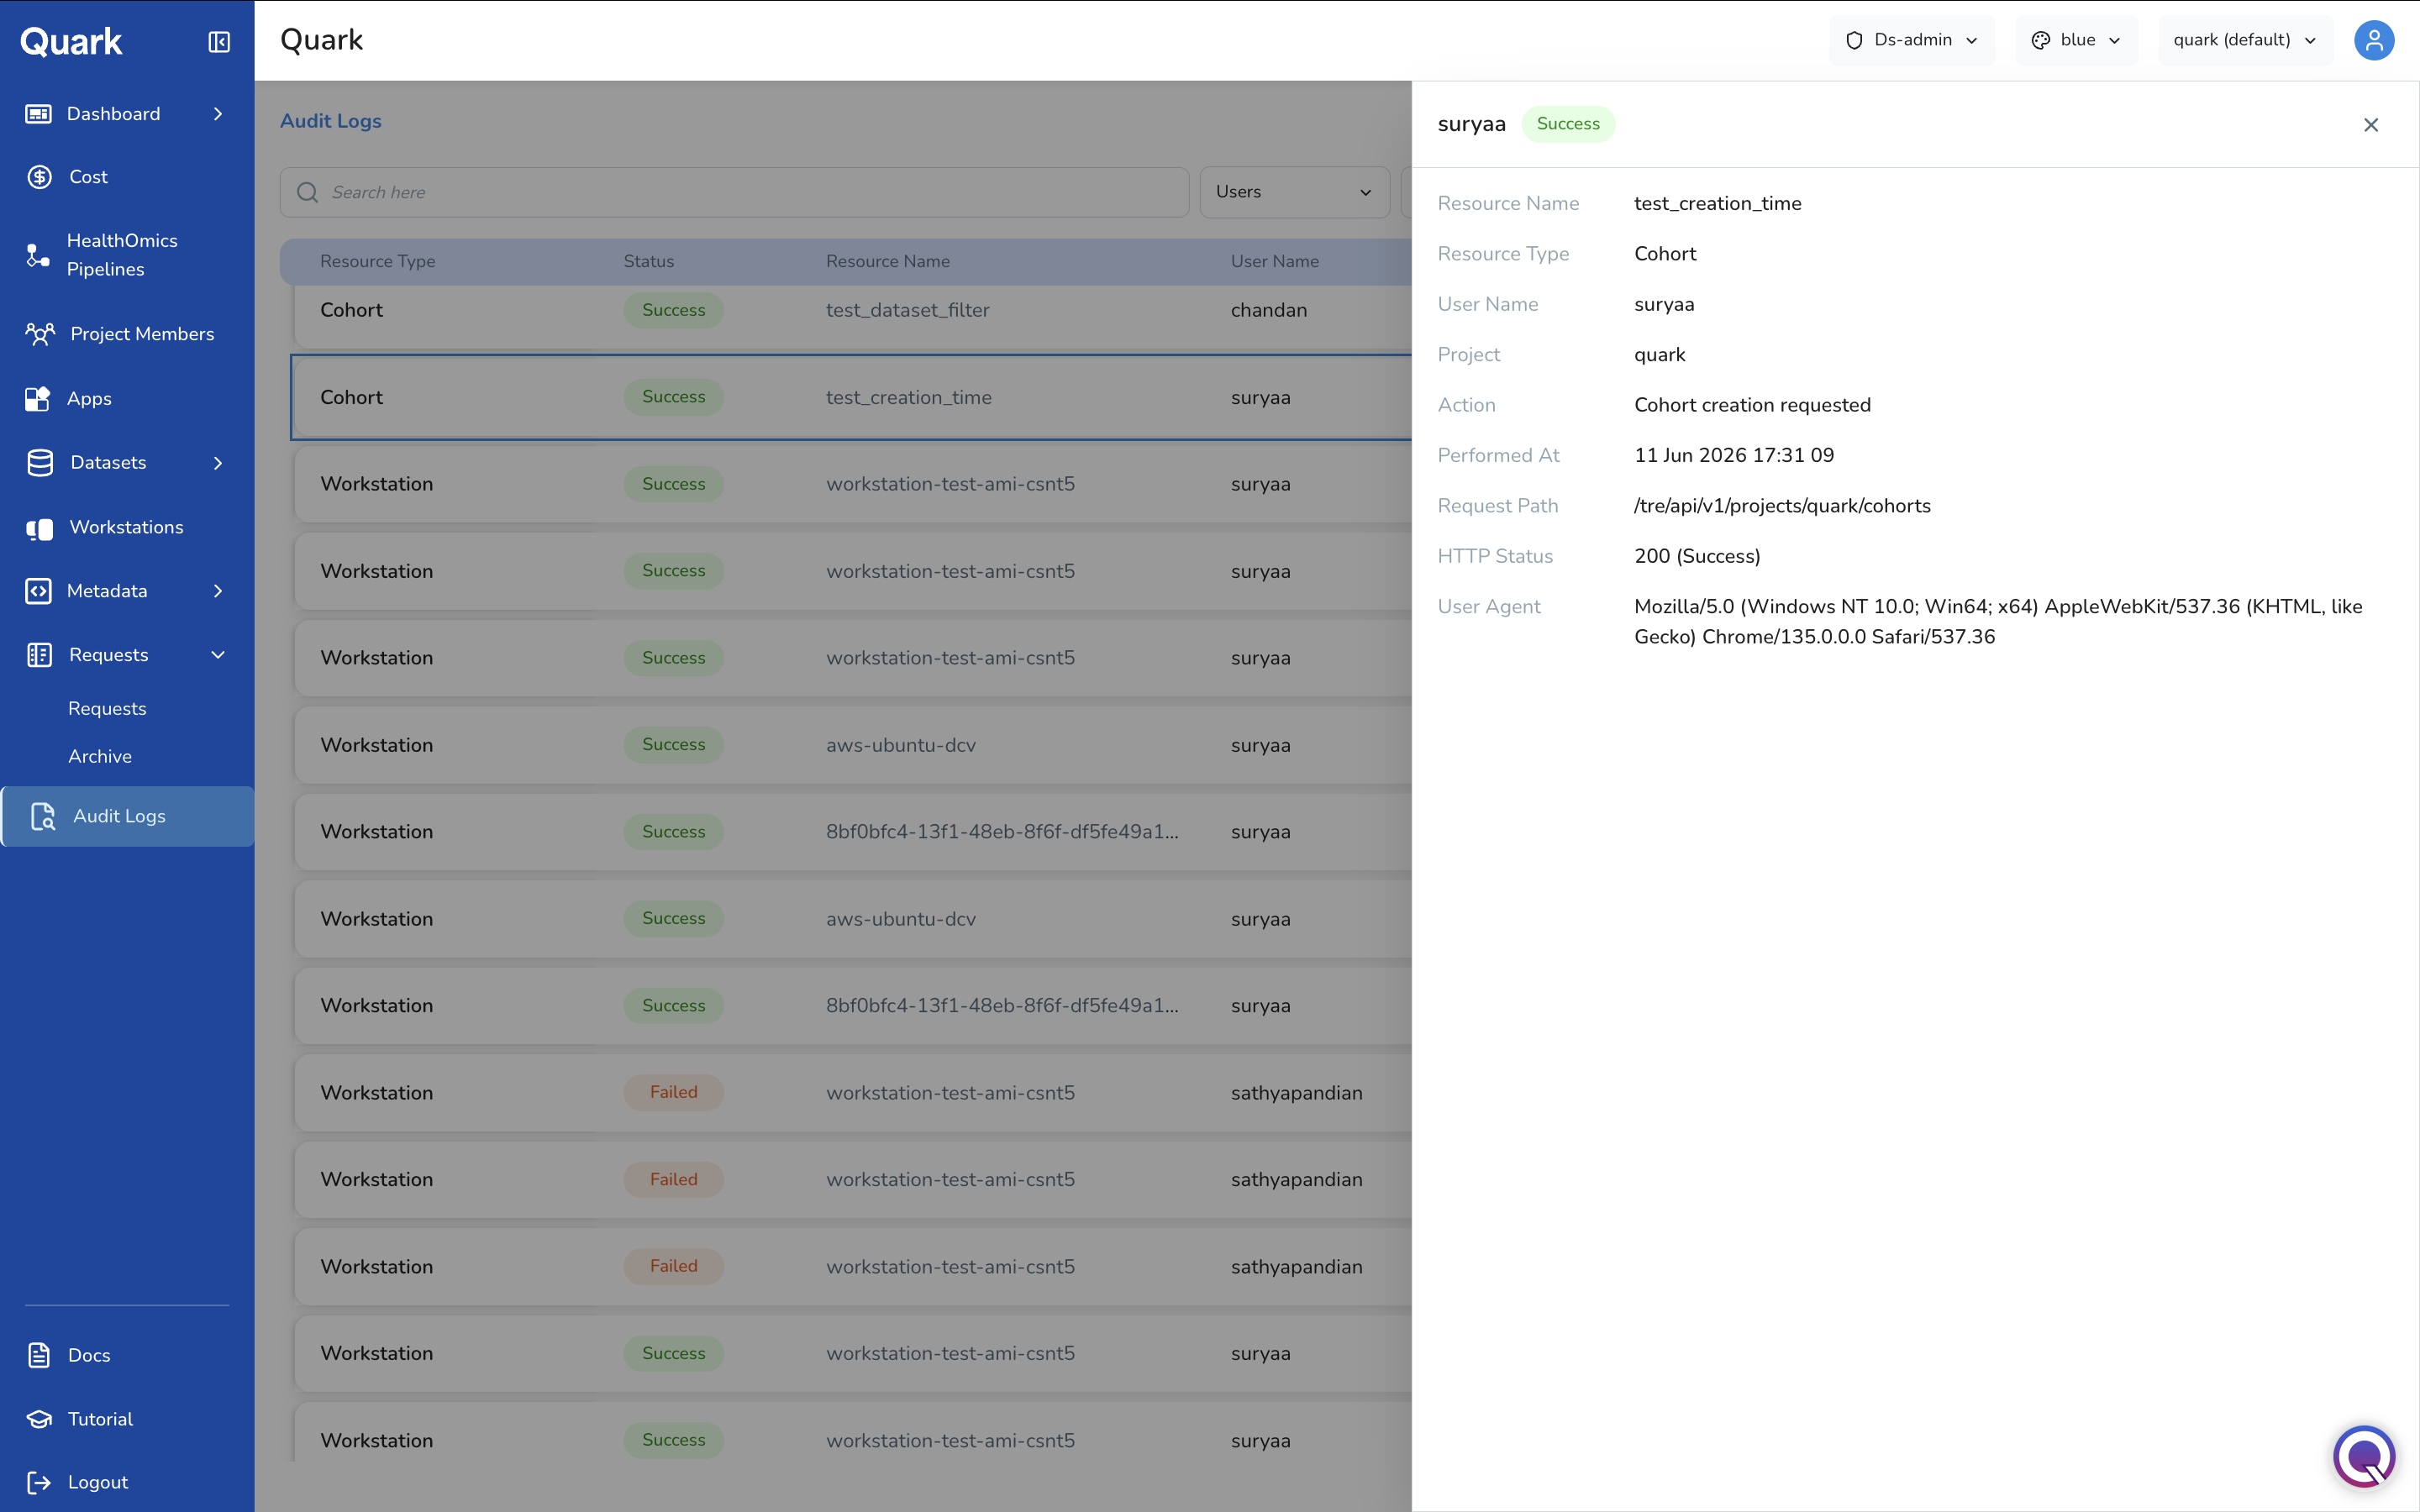Click chandan in the User Name column
Image resolution: width=2420 pixels, height=1512 pixels.
tap(1268, 310)
